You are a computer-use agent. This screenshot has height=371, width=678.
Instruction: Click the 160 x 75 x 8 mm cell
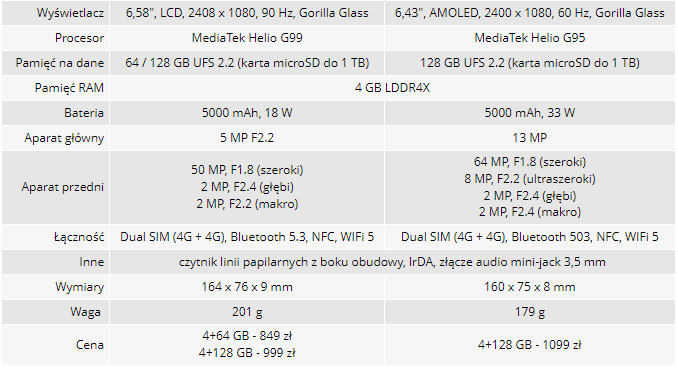point(530,287)
